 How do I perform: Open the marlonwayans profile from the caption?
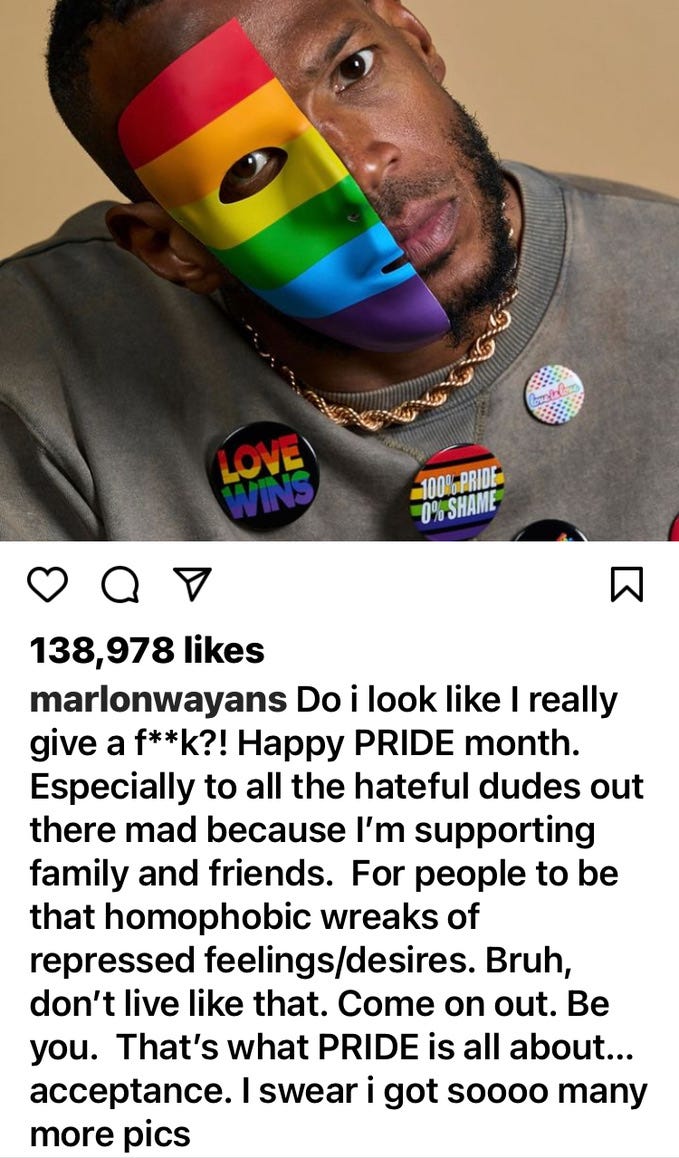[x=159, y=699]
